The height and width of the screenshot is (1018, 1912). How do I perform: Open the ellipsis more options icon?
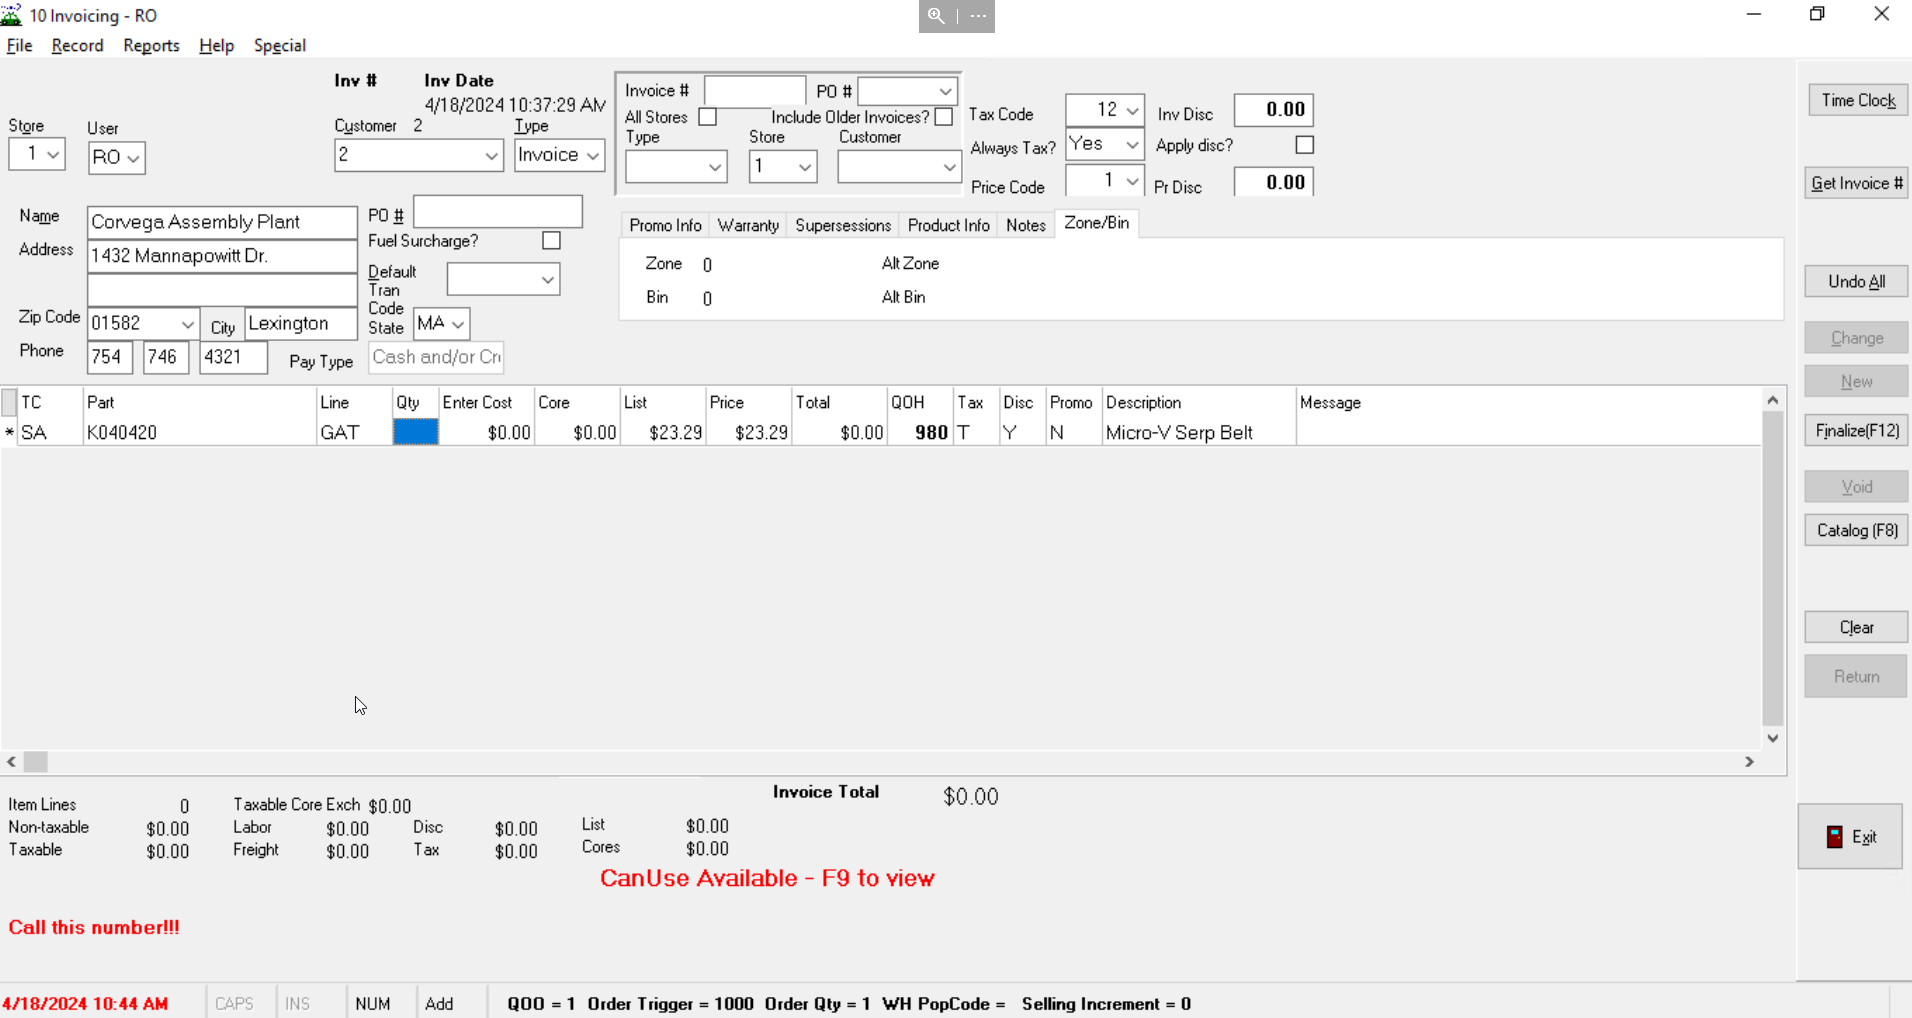point(978,16)
